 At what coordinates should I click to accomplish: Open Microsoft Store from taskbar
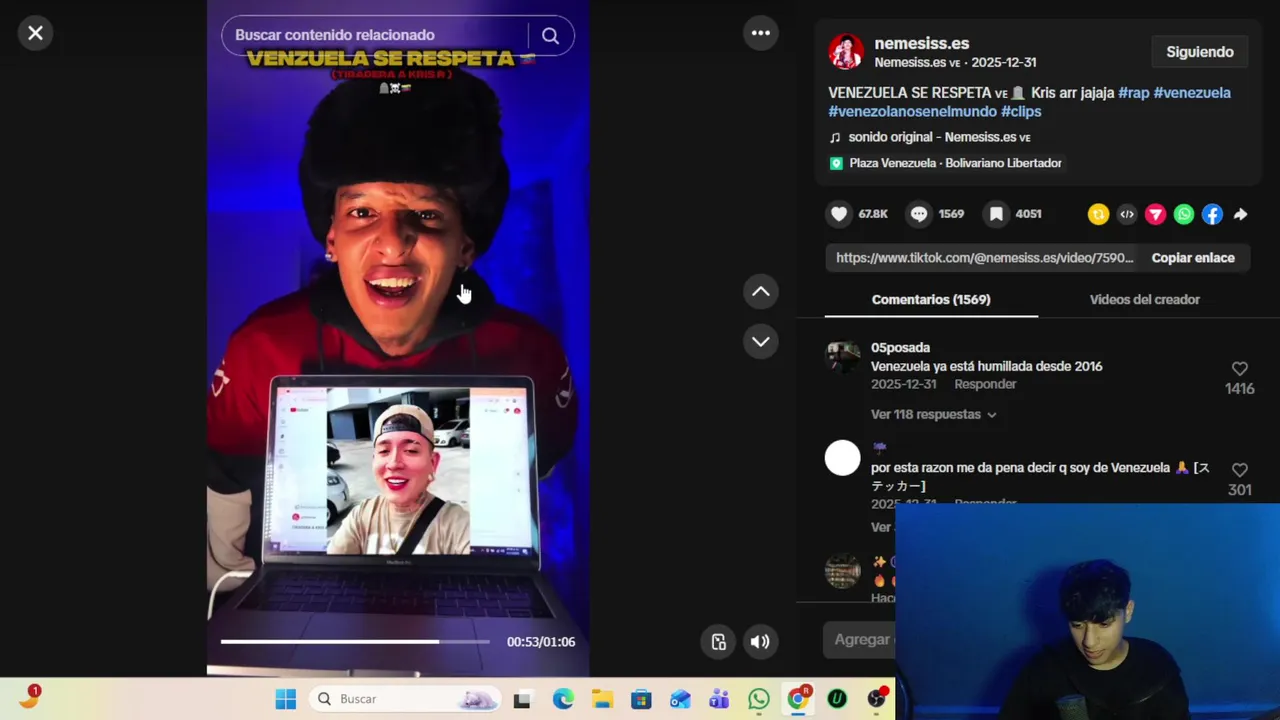(641, 699)
